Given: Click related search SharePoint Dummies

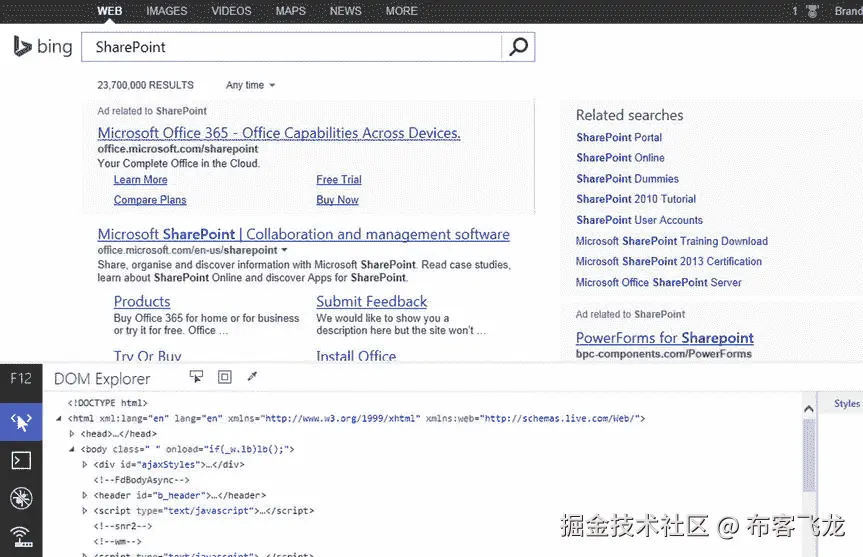Looking at the screenshot, I should click(x=627, y=179).
